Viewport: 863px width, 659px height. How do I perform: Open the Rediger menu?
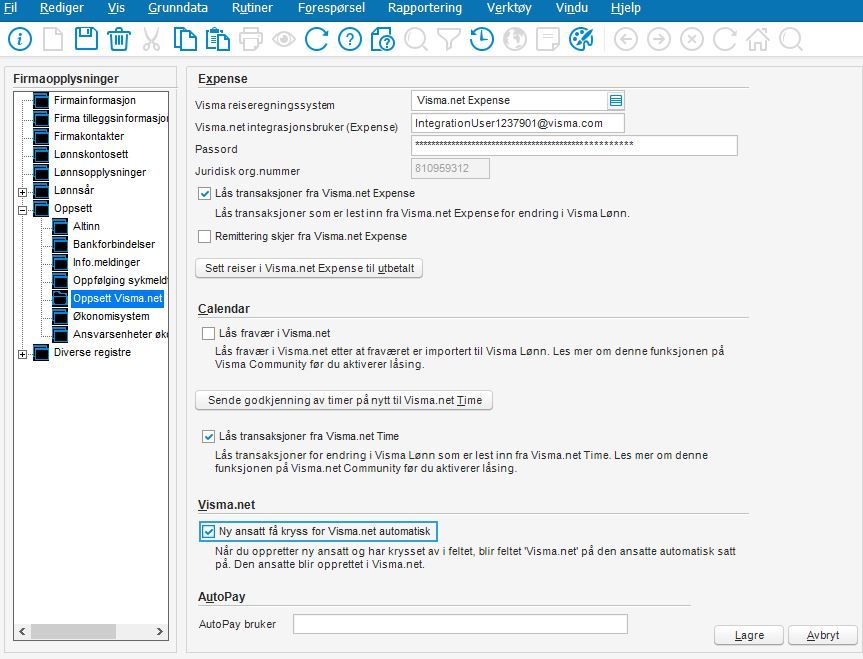pyautogui.click(x=62, y=8)
